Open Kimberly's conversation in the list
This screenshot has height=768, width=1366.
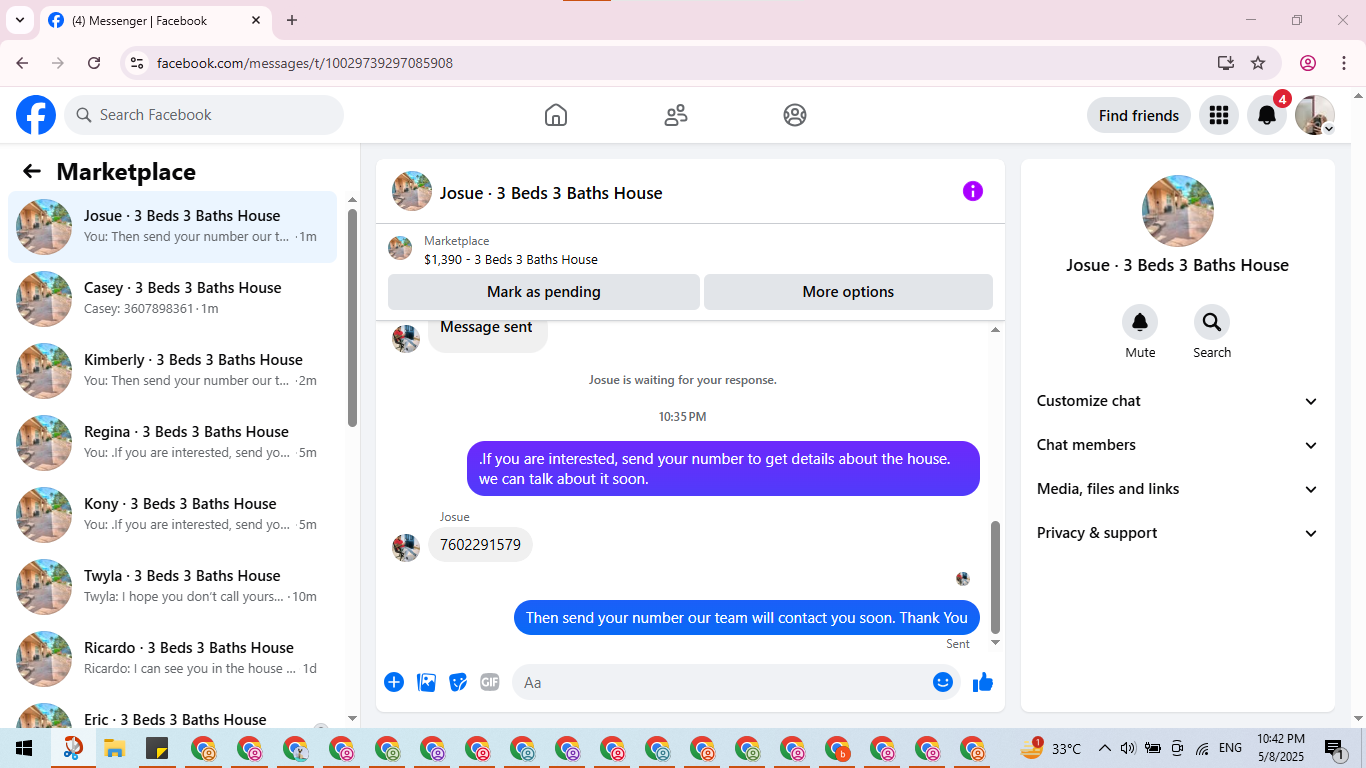coord(172,371)
